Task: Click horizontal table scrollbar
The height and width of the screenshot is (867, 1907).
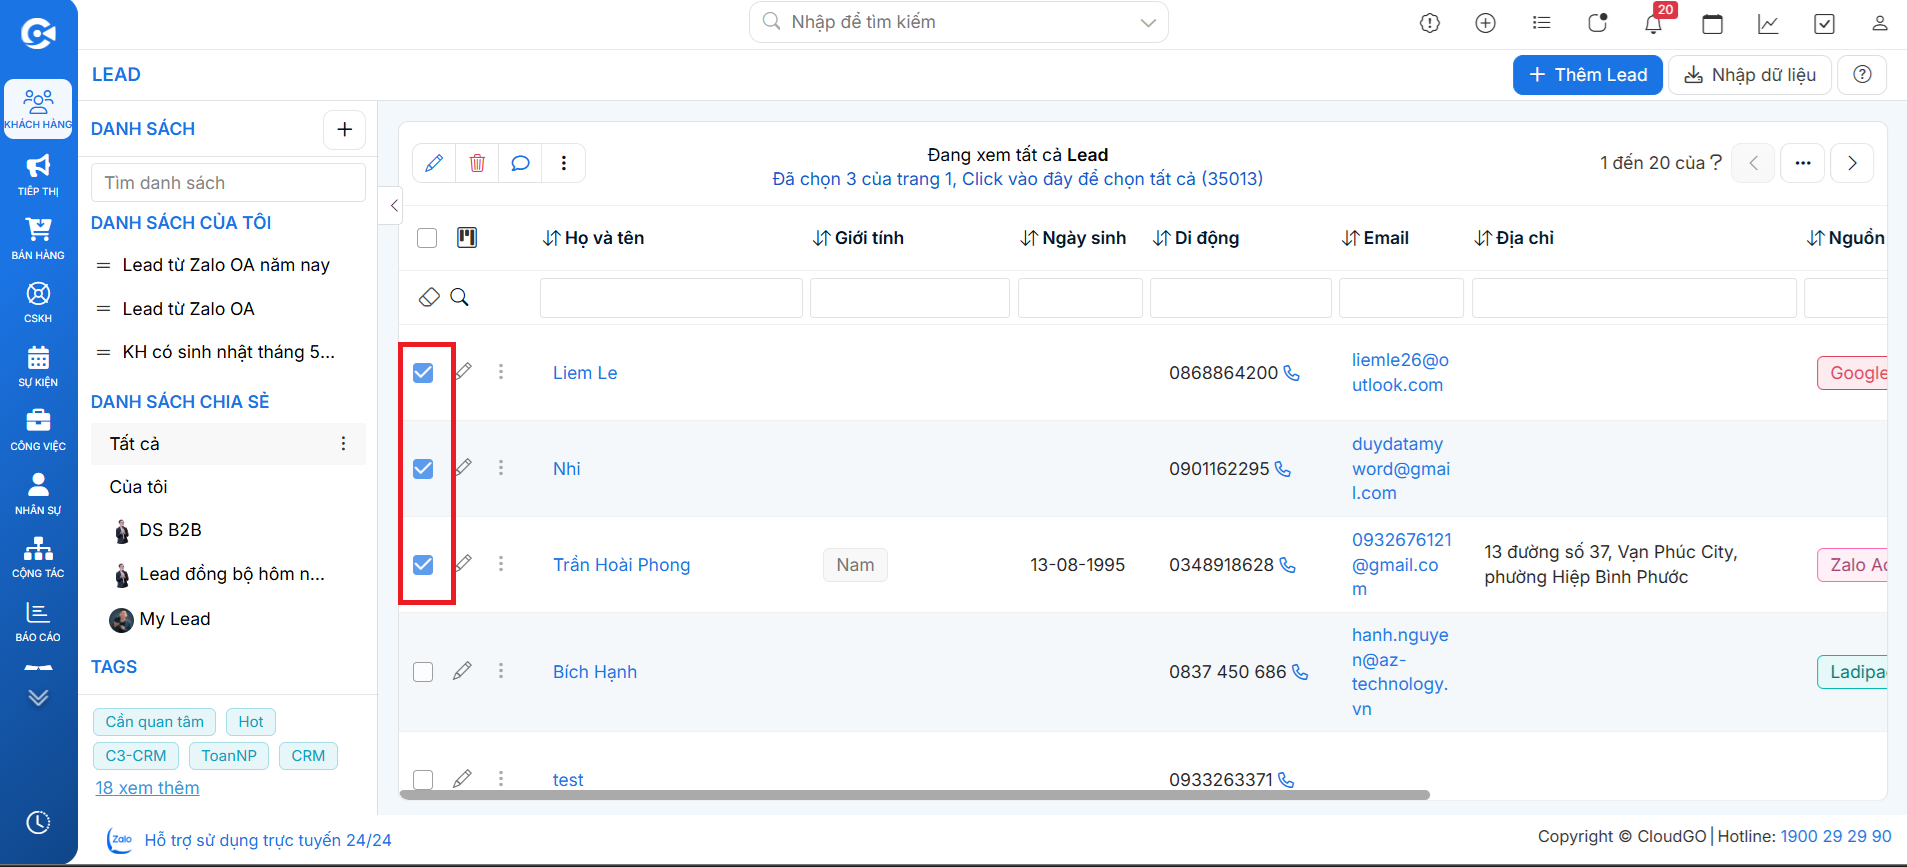Action: 915,795
